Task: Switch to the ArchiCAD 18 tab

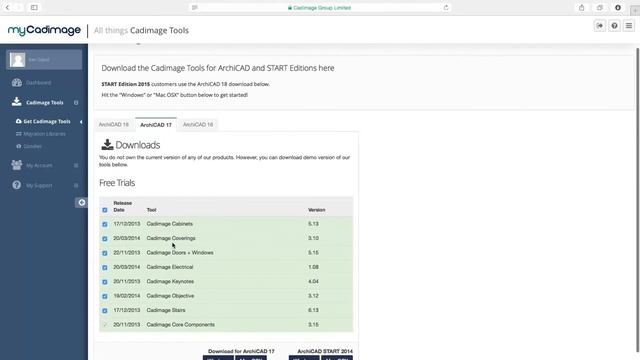Action: (114, 124)
